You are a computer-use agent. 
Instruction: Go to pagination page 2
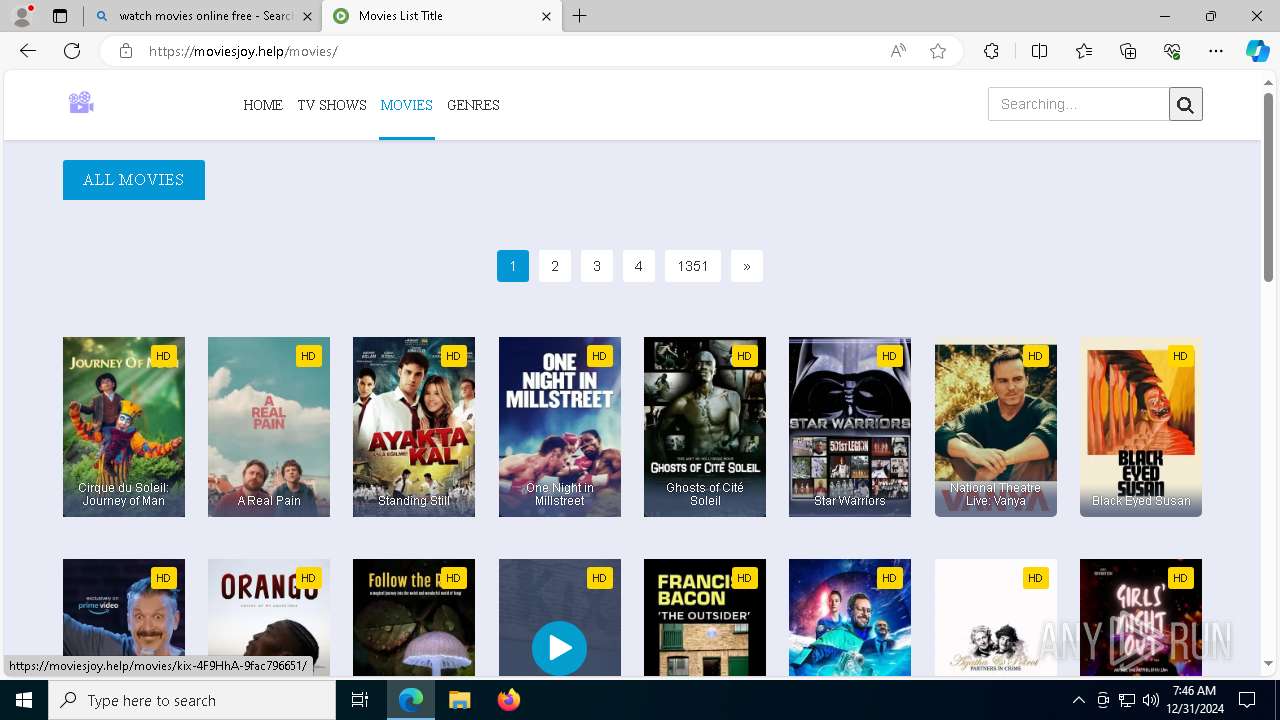[555, 266]
